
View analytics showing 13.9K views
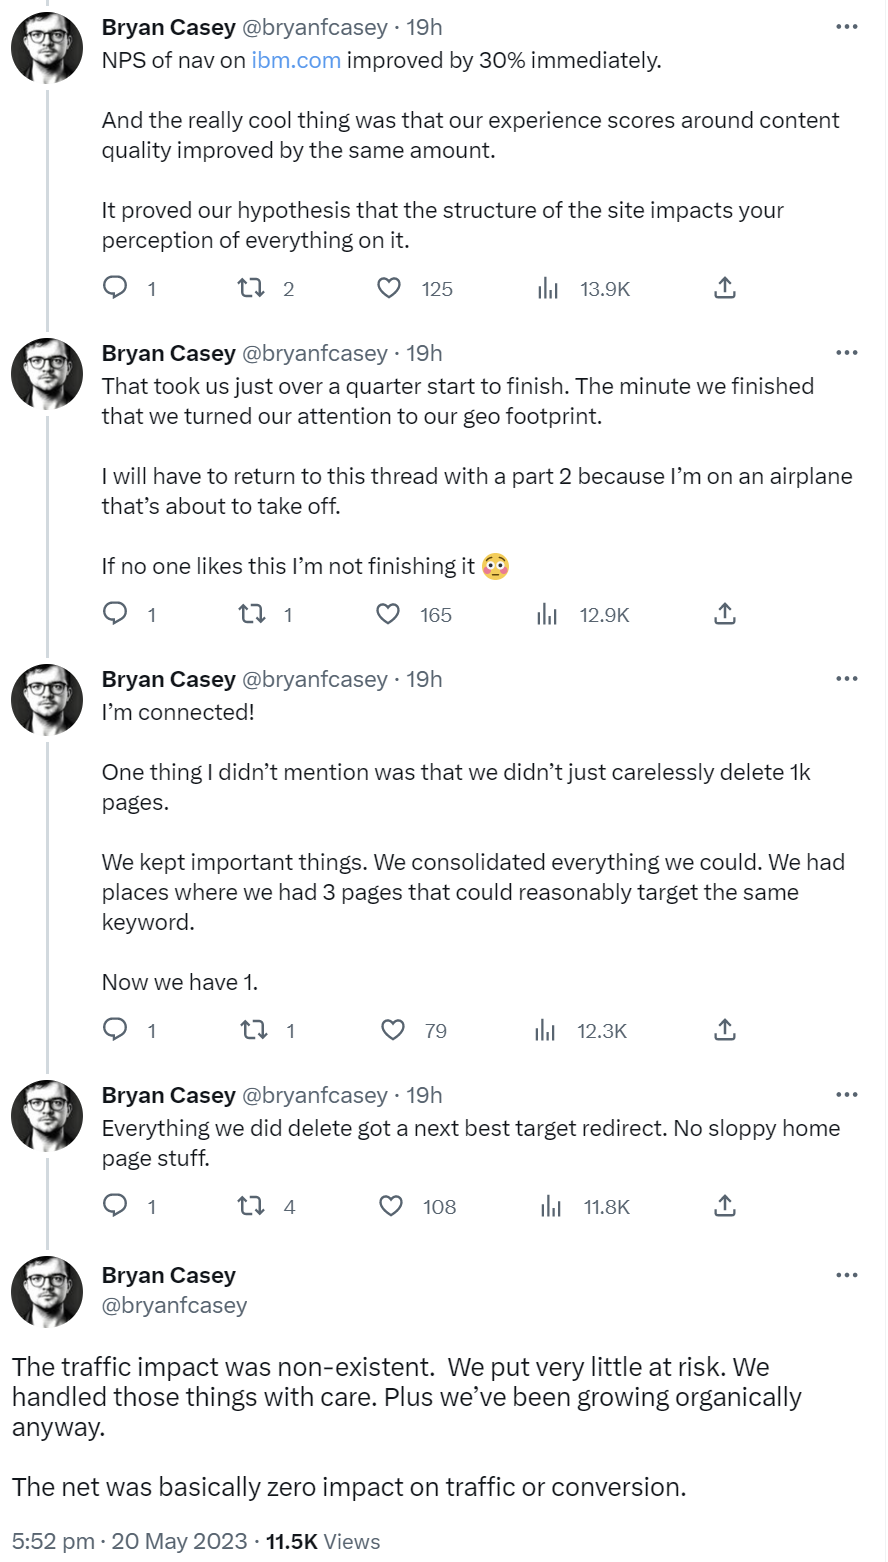[x=548, y=289]
